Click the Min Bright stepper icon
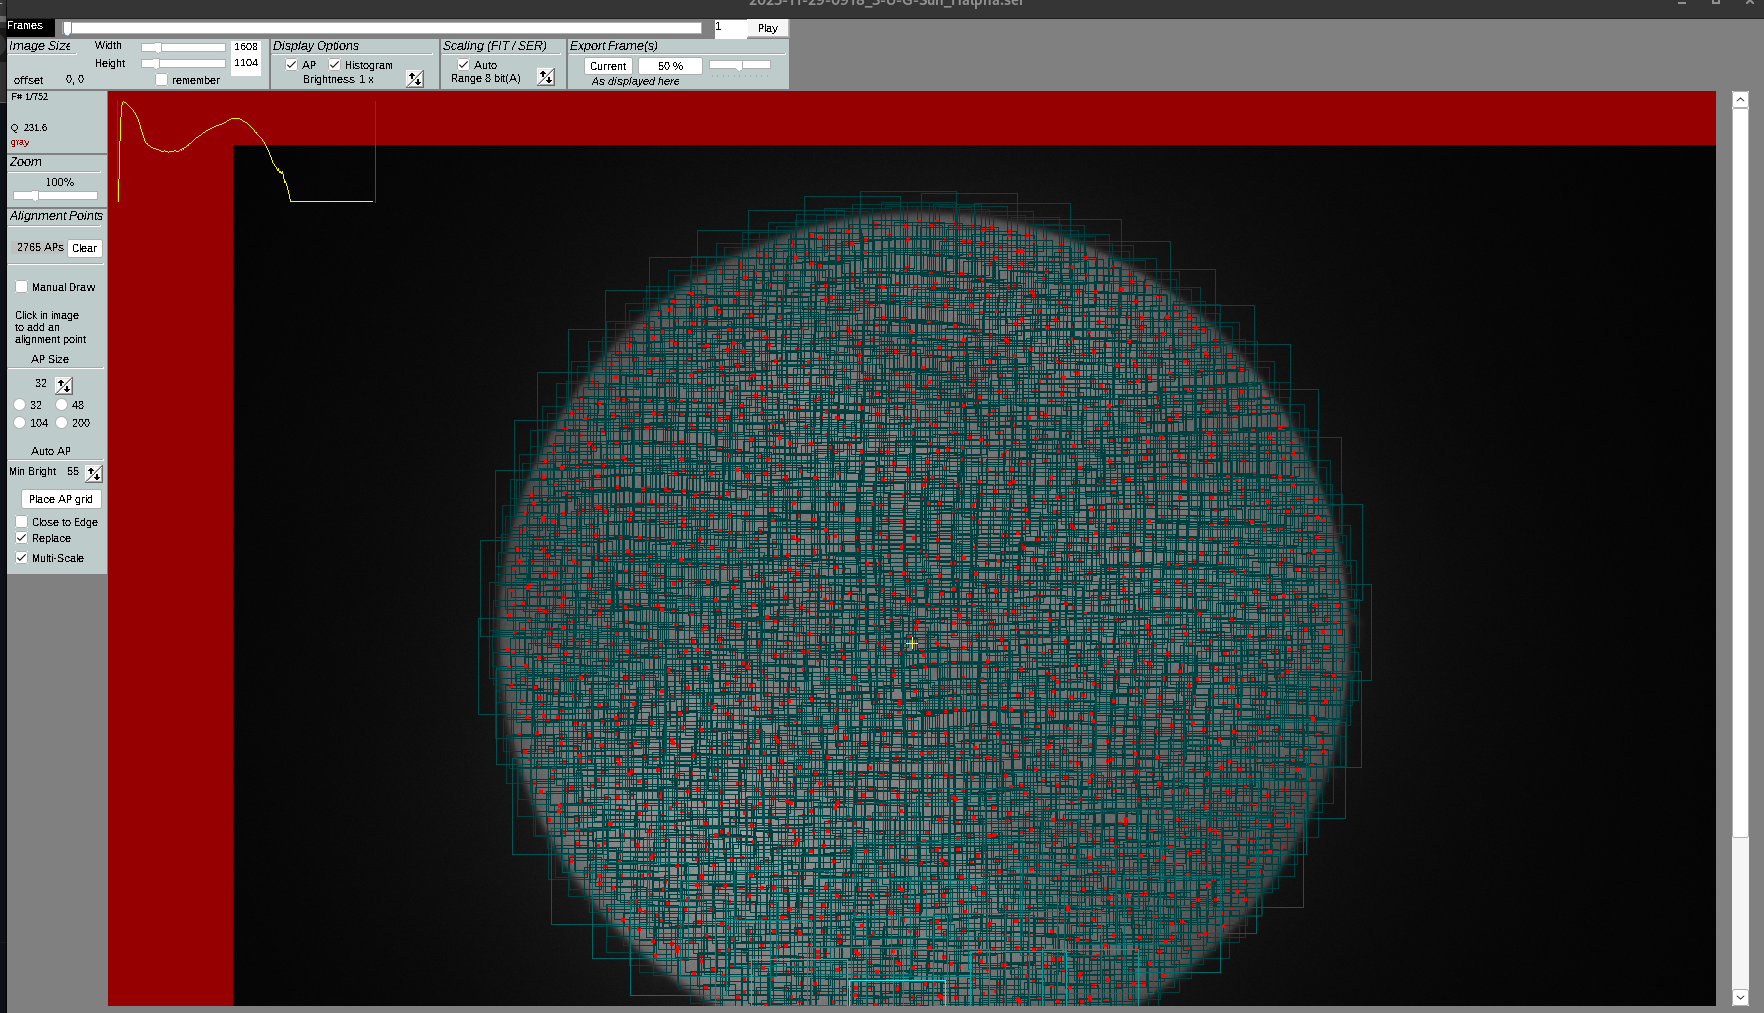This screenshot has height=1013, width=1764. pos(93,473)
